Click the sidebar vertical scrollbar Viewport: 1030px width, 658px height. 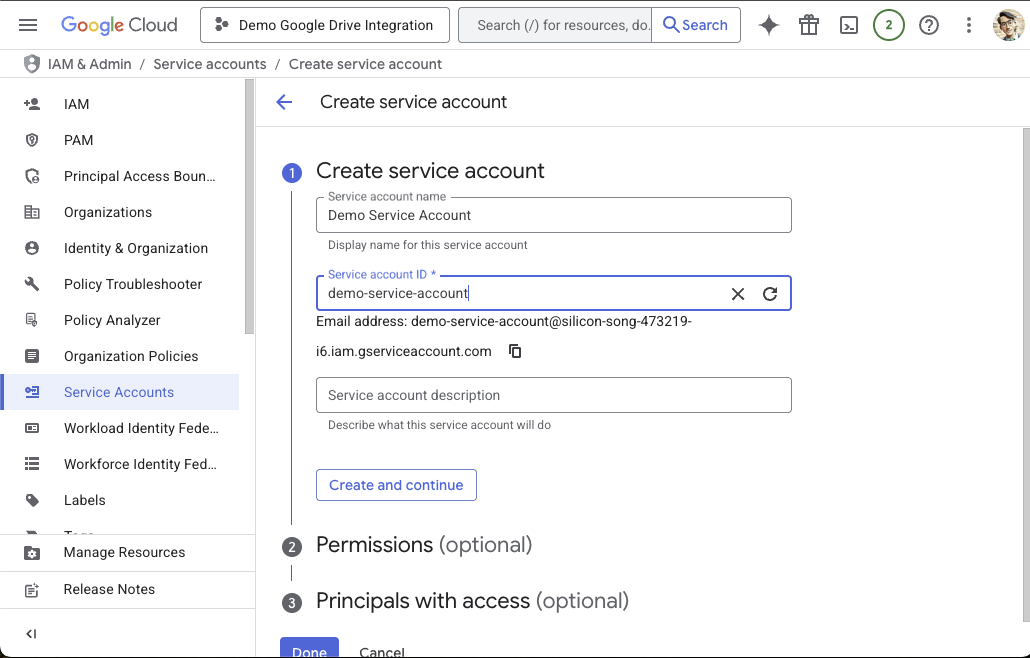click(x=249, y=206)
